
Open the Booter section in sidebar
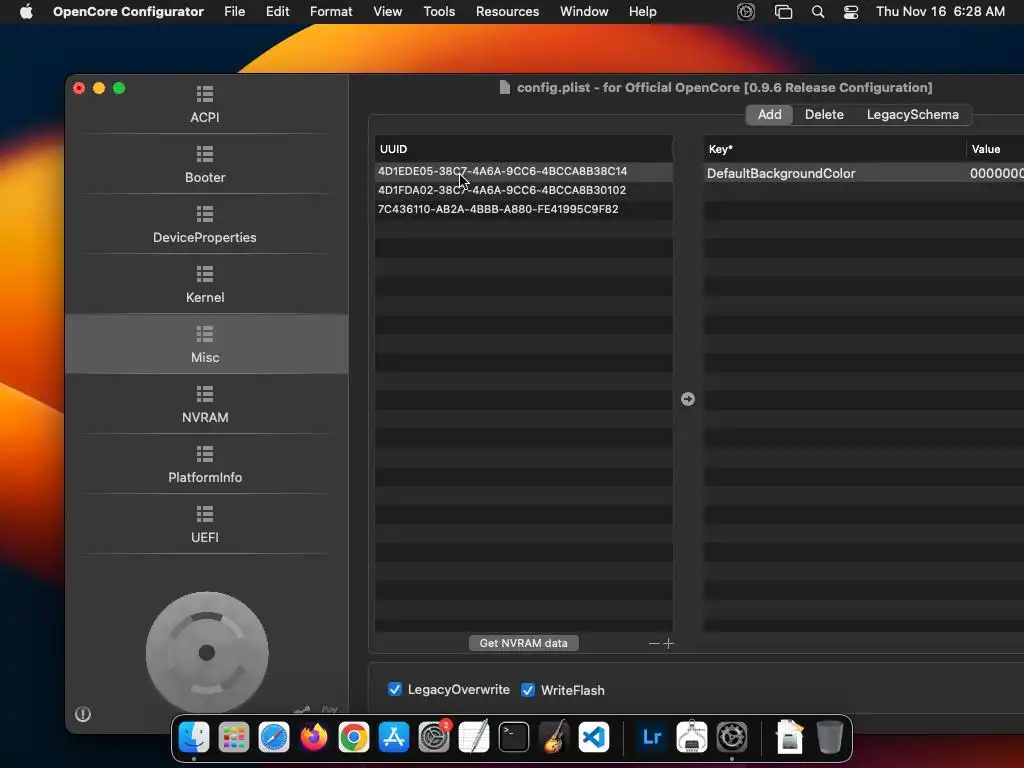[x=205, y=165]
